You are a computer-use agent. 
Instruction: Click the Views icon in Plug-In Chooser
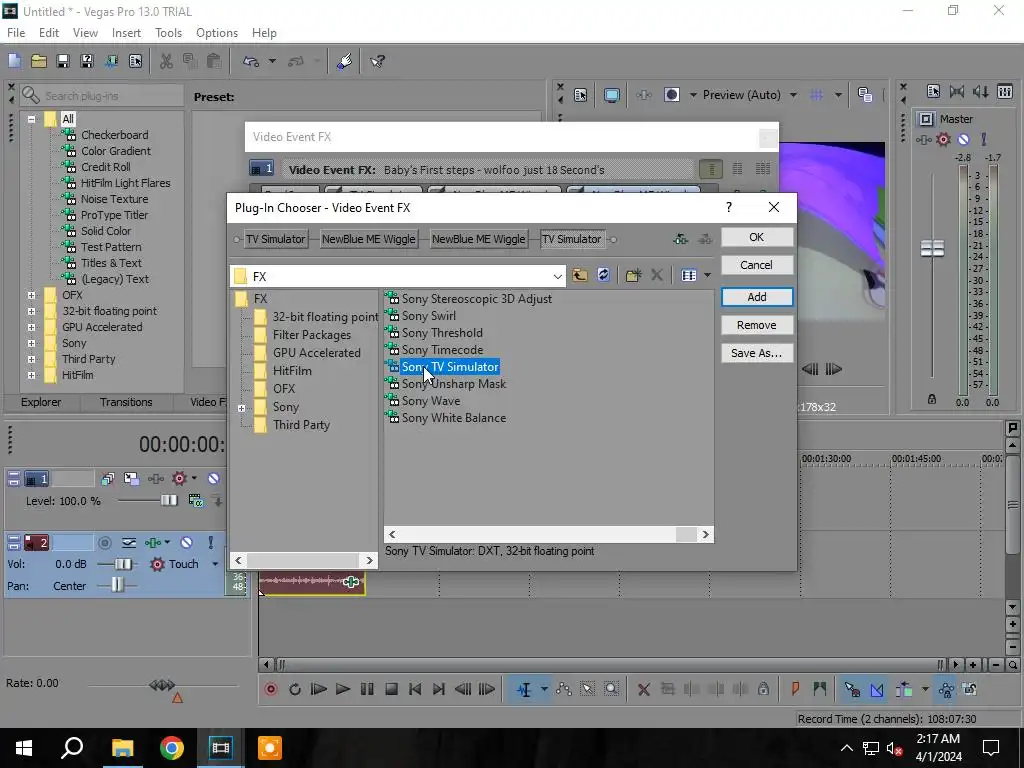[688, 276]
